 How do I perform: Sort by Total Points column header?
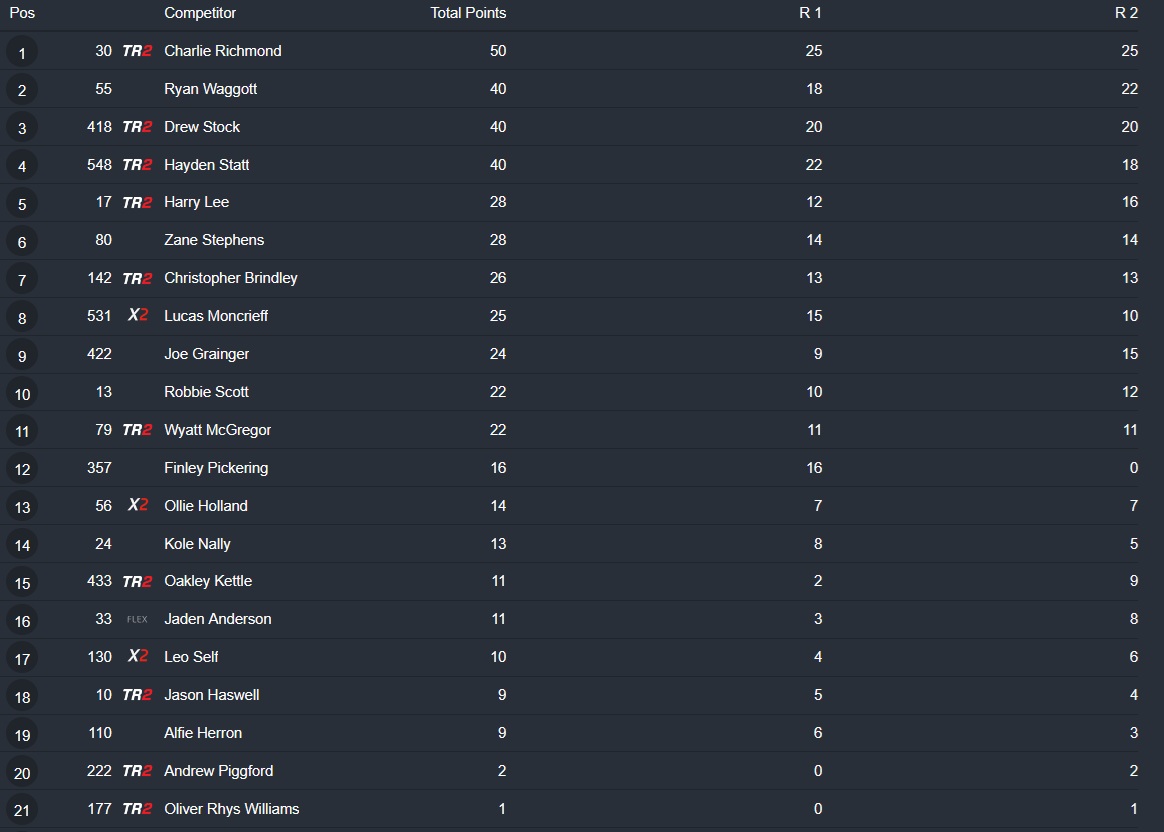[x=468, y=13]
